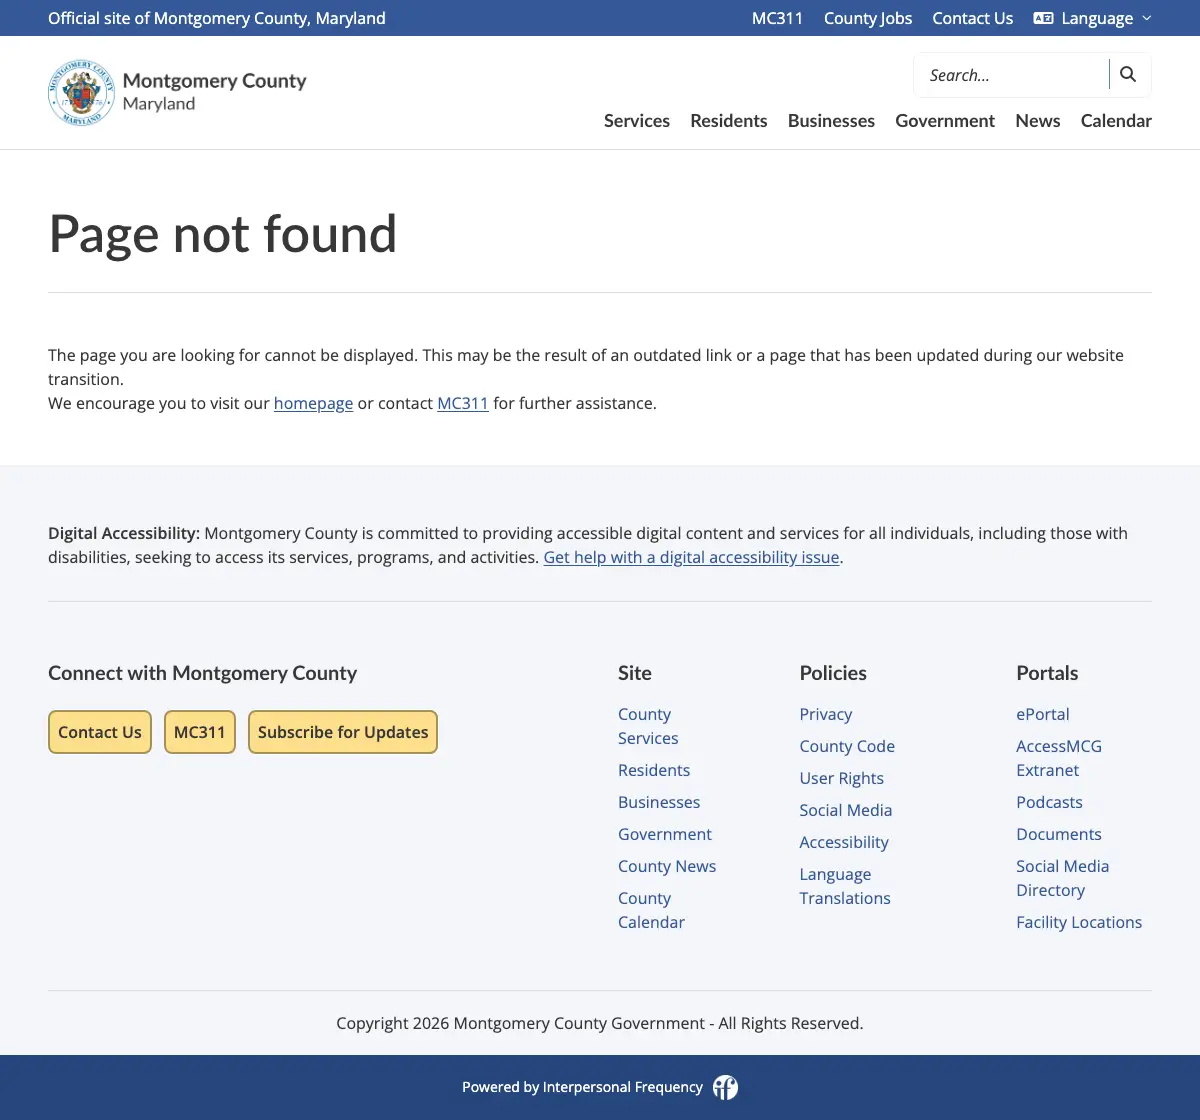Go to News in main navigation
This screenshot has width=1200, height=1120.
[1038, 121]
